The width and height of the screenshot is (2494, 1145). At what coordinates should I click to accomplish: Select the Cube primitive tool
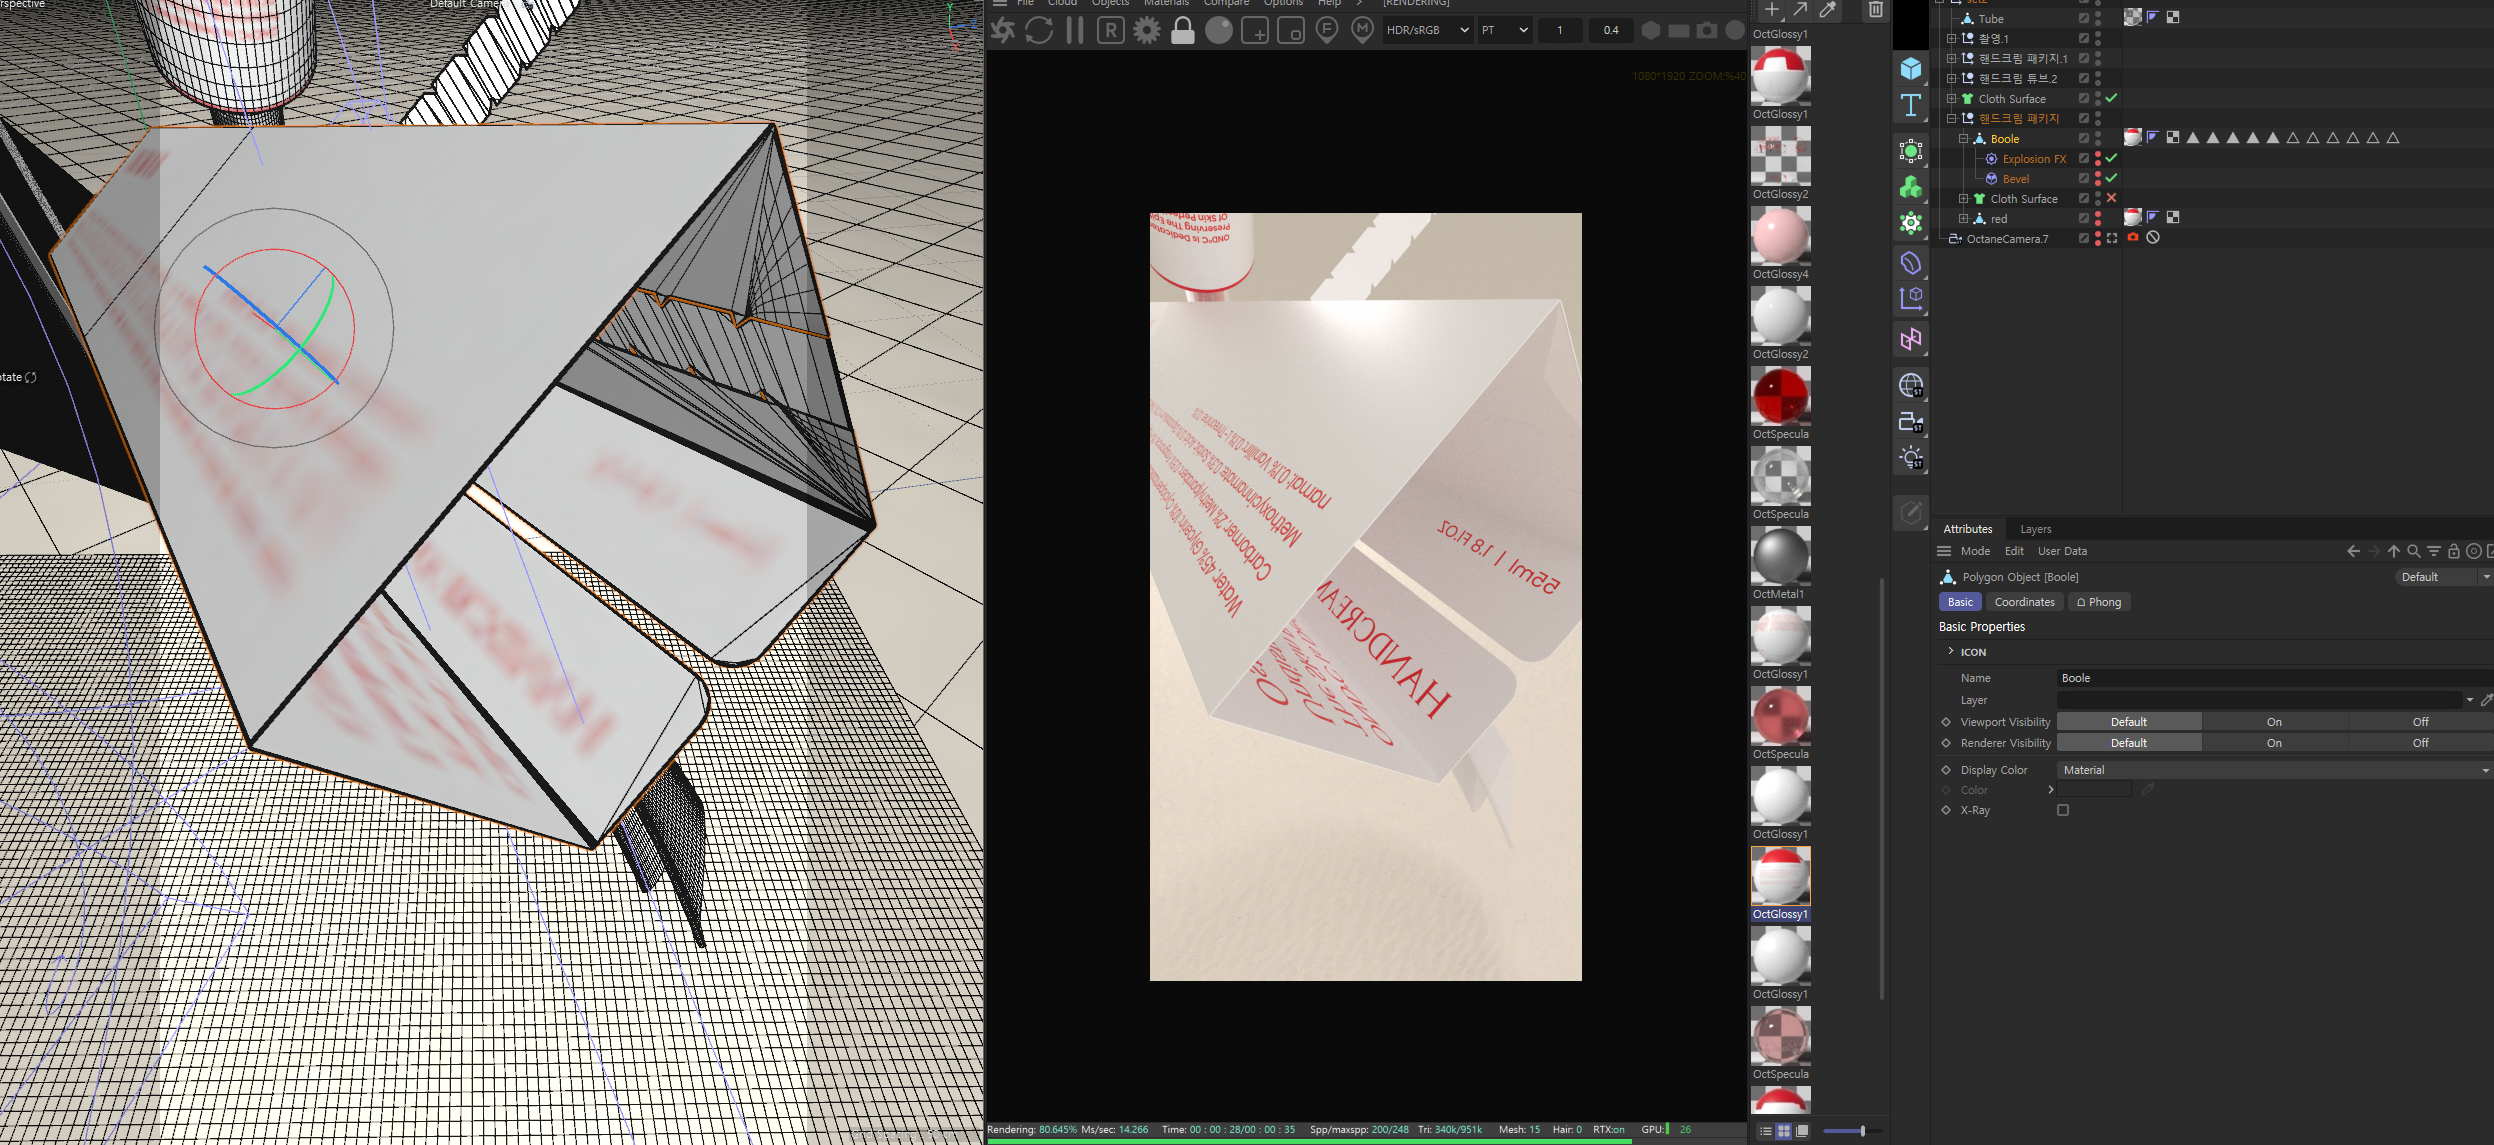coord(1911,68)
